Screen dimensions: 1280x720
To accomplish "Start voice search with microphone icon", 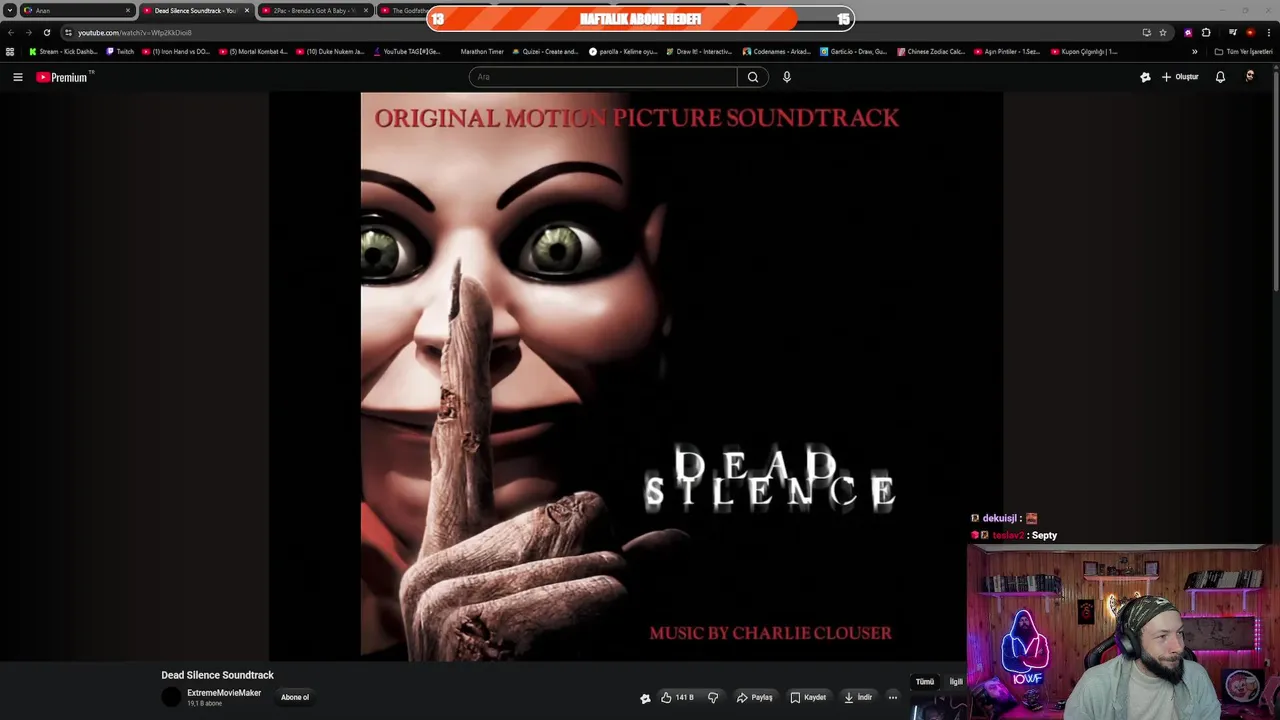I will (787, 77).
